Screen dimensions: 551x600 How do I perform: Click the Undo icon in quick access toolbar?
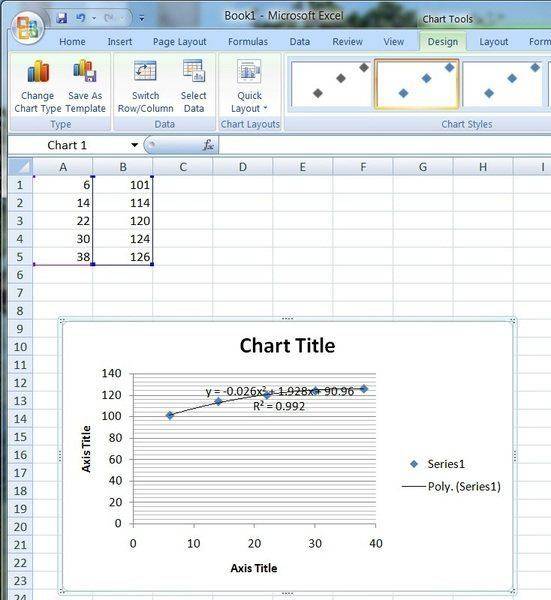80,18
